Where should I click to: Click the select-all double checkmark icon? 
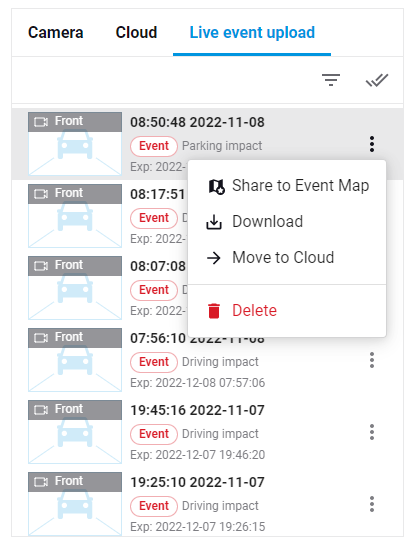click(377, 80)
